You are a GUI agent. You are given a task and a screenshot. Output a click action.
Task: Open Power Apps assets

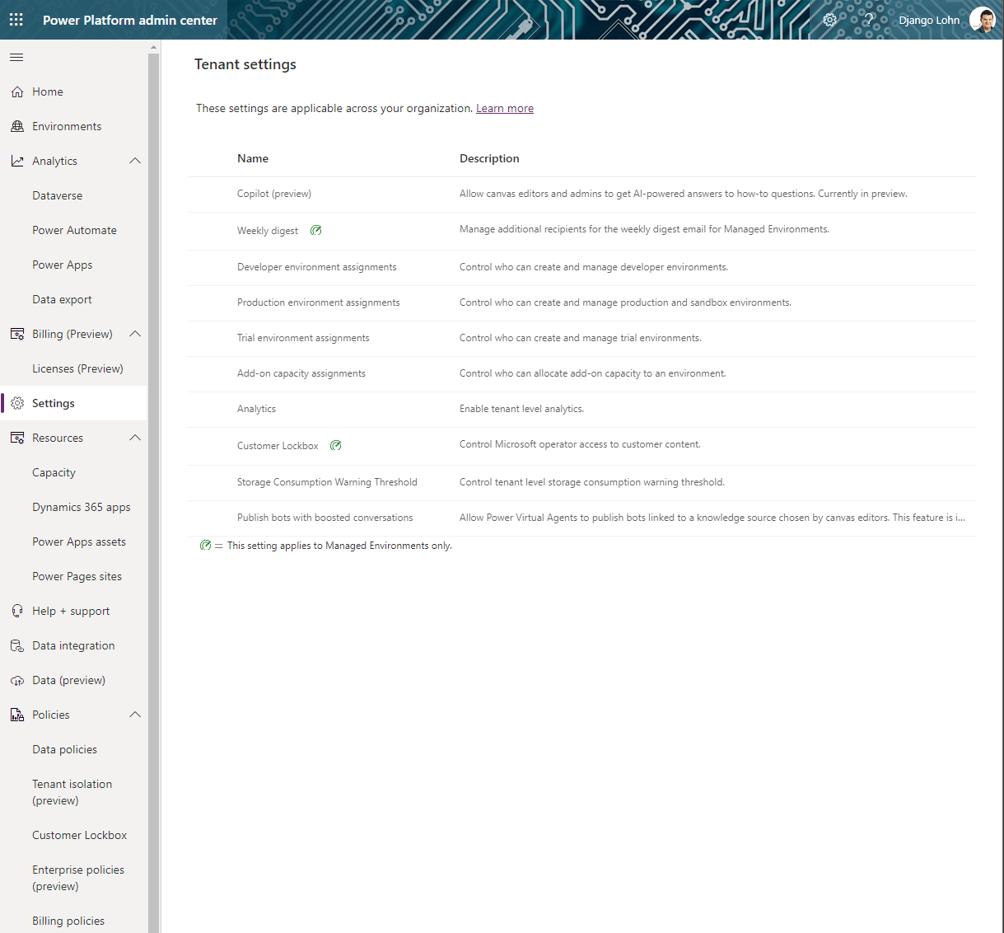pyautogui.click(x=79, y=541)
